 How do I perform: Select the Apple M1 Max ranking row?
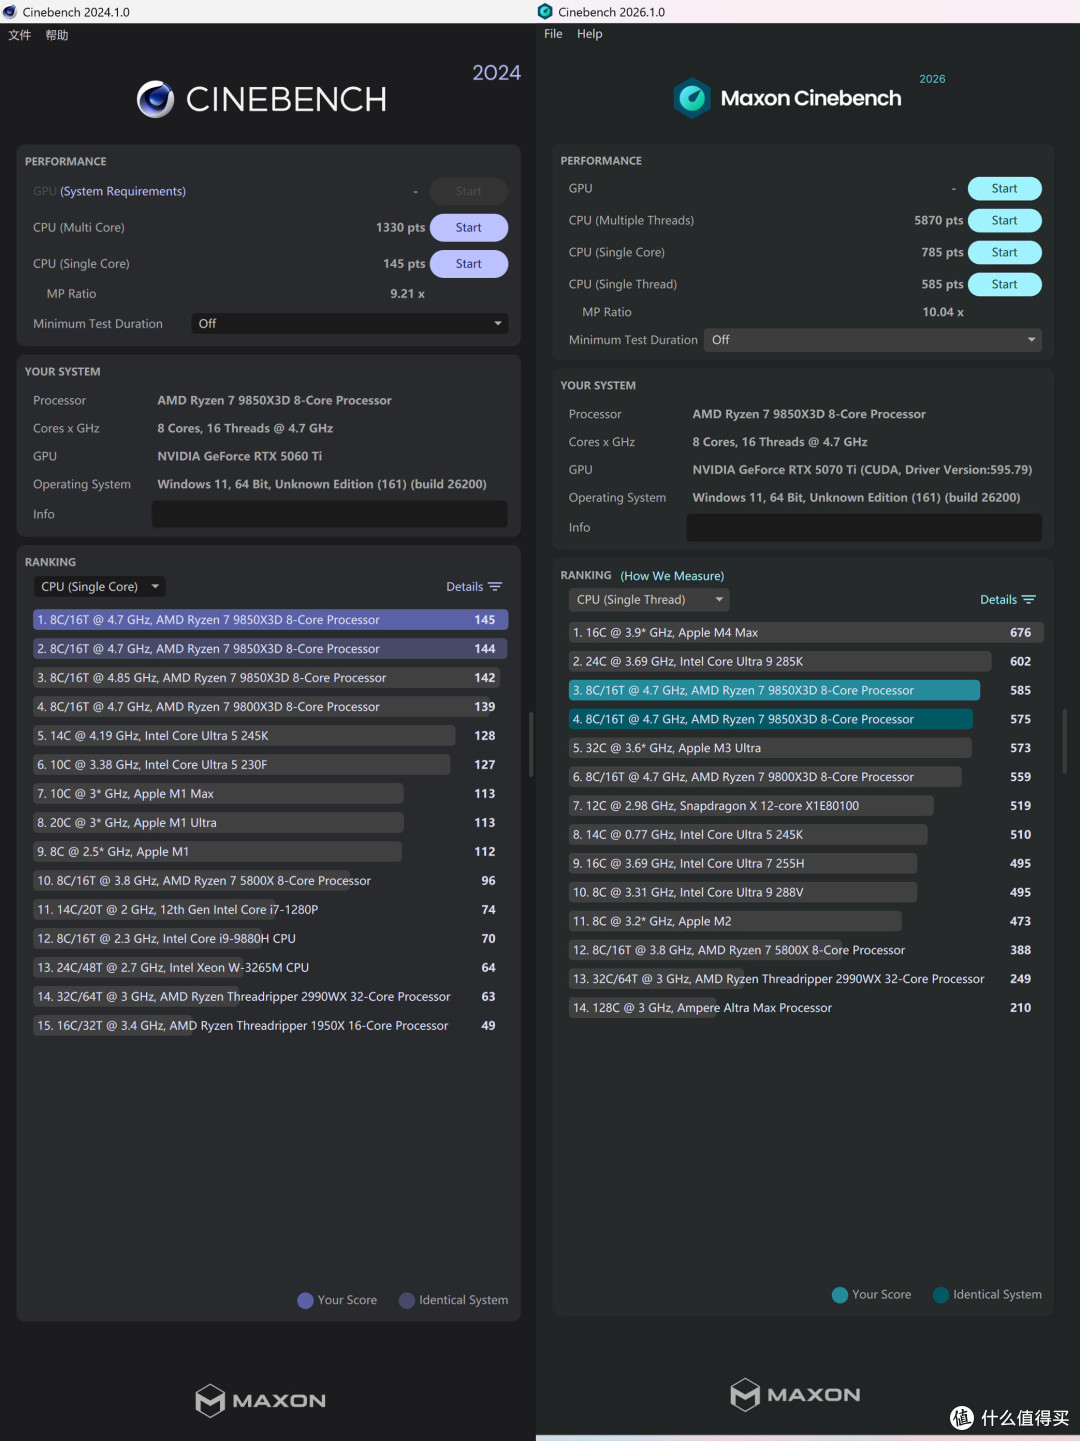[270, 794]
